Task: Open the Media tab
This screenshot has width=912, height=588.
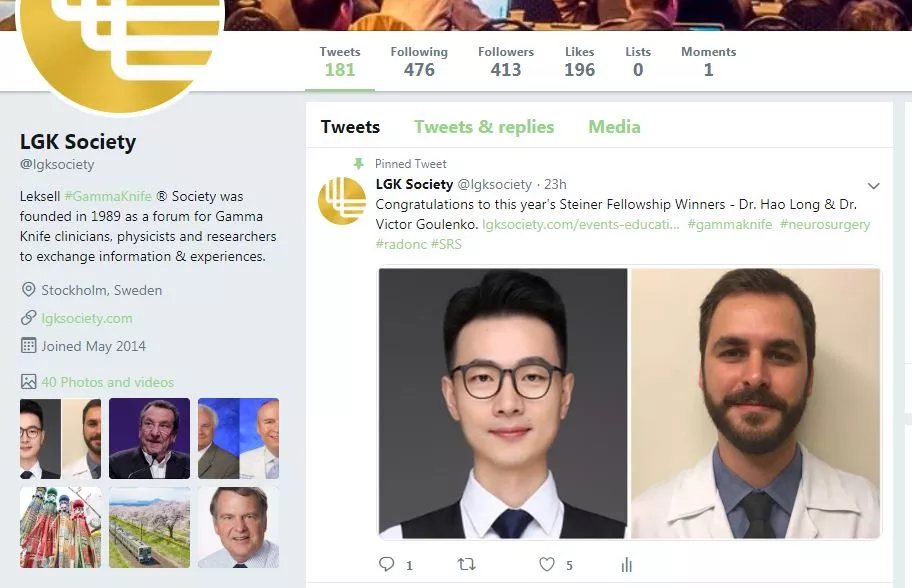Action: [x=614, y=127]
